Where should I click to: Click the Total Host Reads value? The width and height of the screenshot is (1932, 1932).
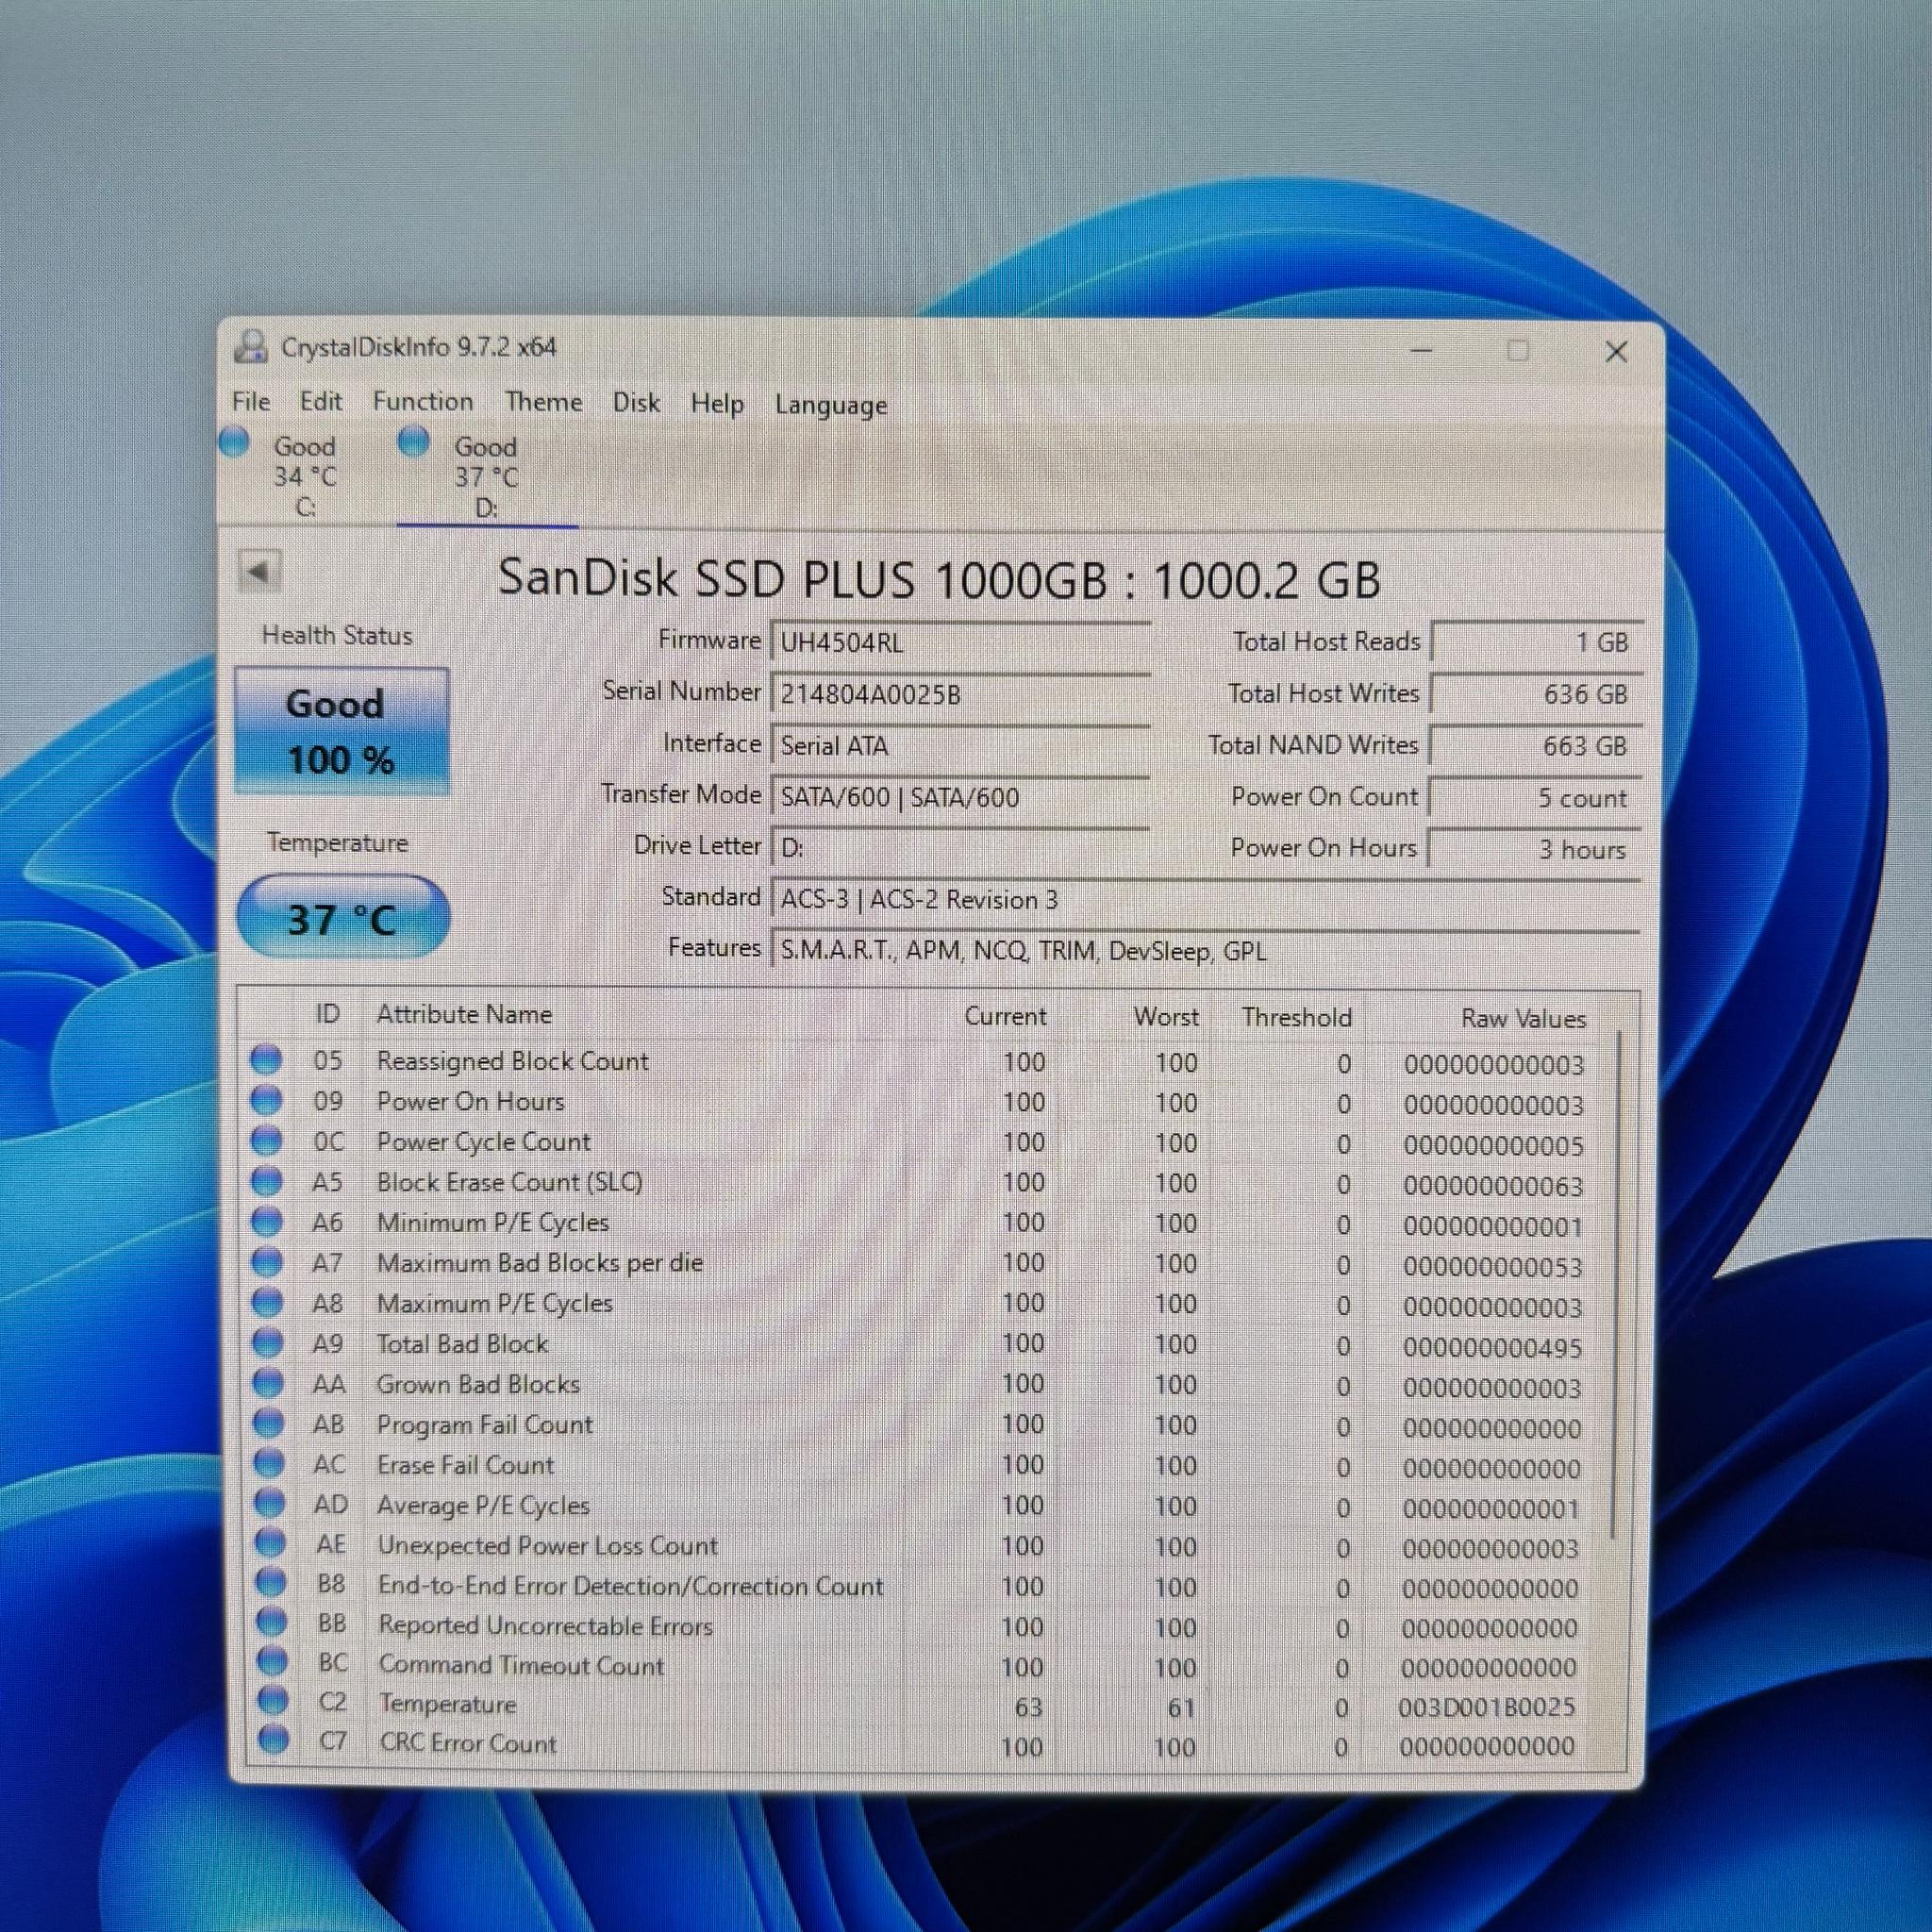click(x=1537, y=642)
